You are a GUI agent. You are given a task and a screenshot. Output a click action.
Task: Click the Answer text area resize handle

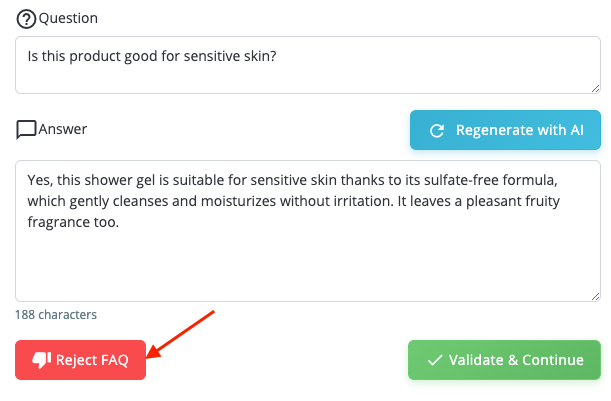pyautogui.click(x=594, y=295)
